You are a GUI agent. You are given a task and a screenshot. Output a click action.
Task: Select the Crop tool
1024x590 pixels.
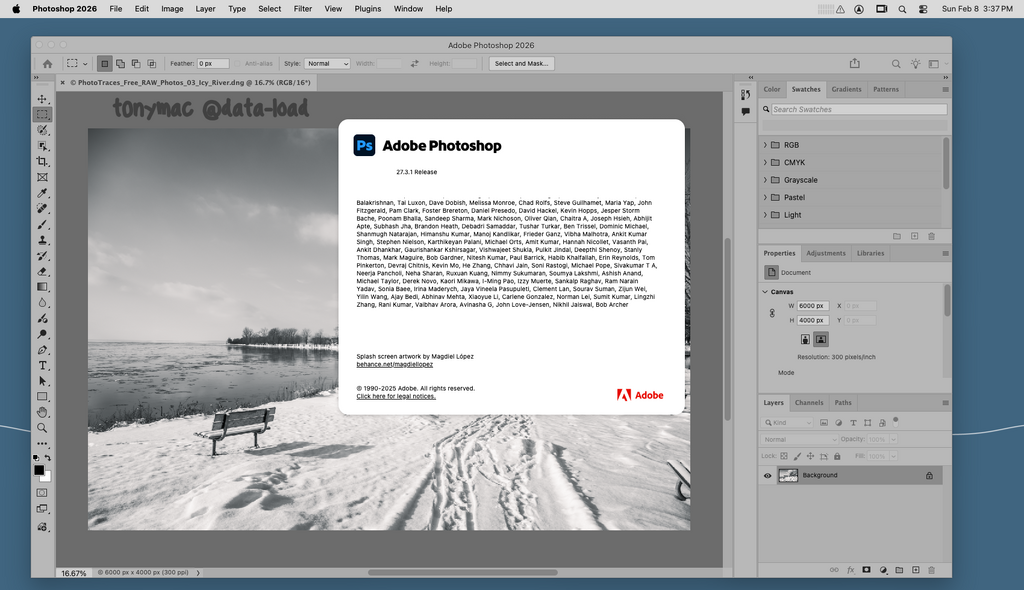[x=42, y=161]
